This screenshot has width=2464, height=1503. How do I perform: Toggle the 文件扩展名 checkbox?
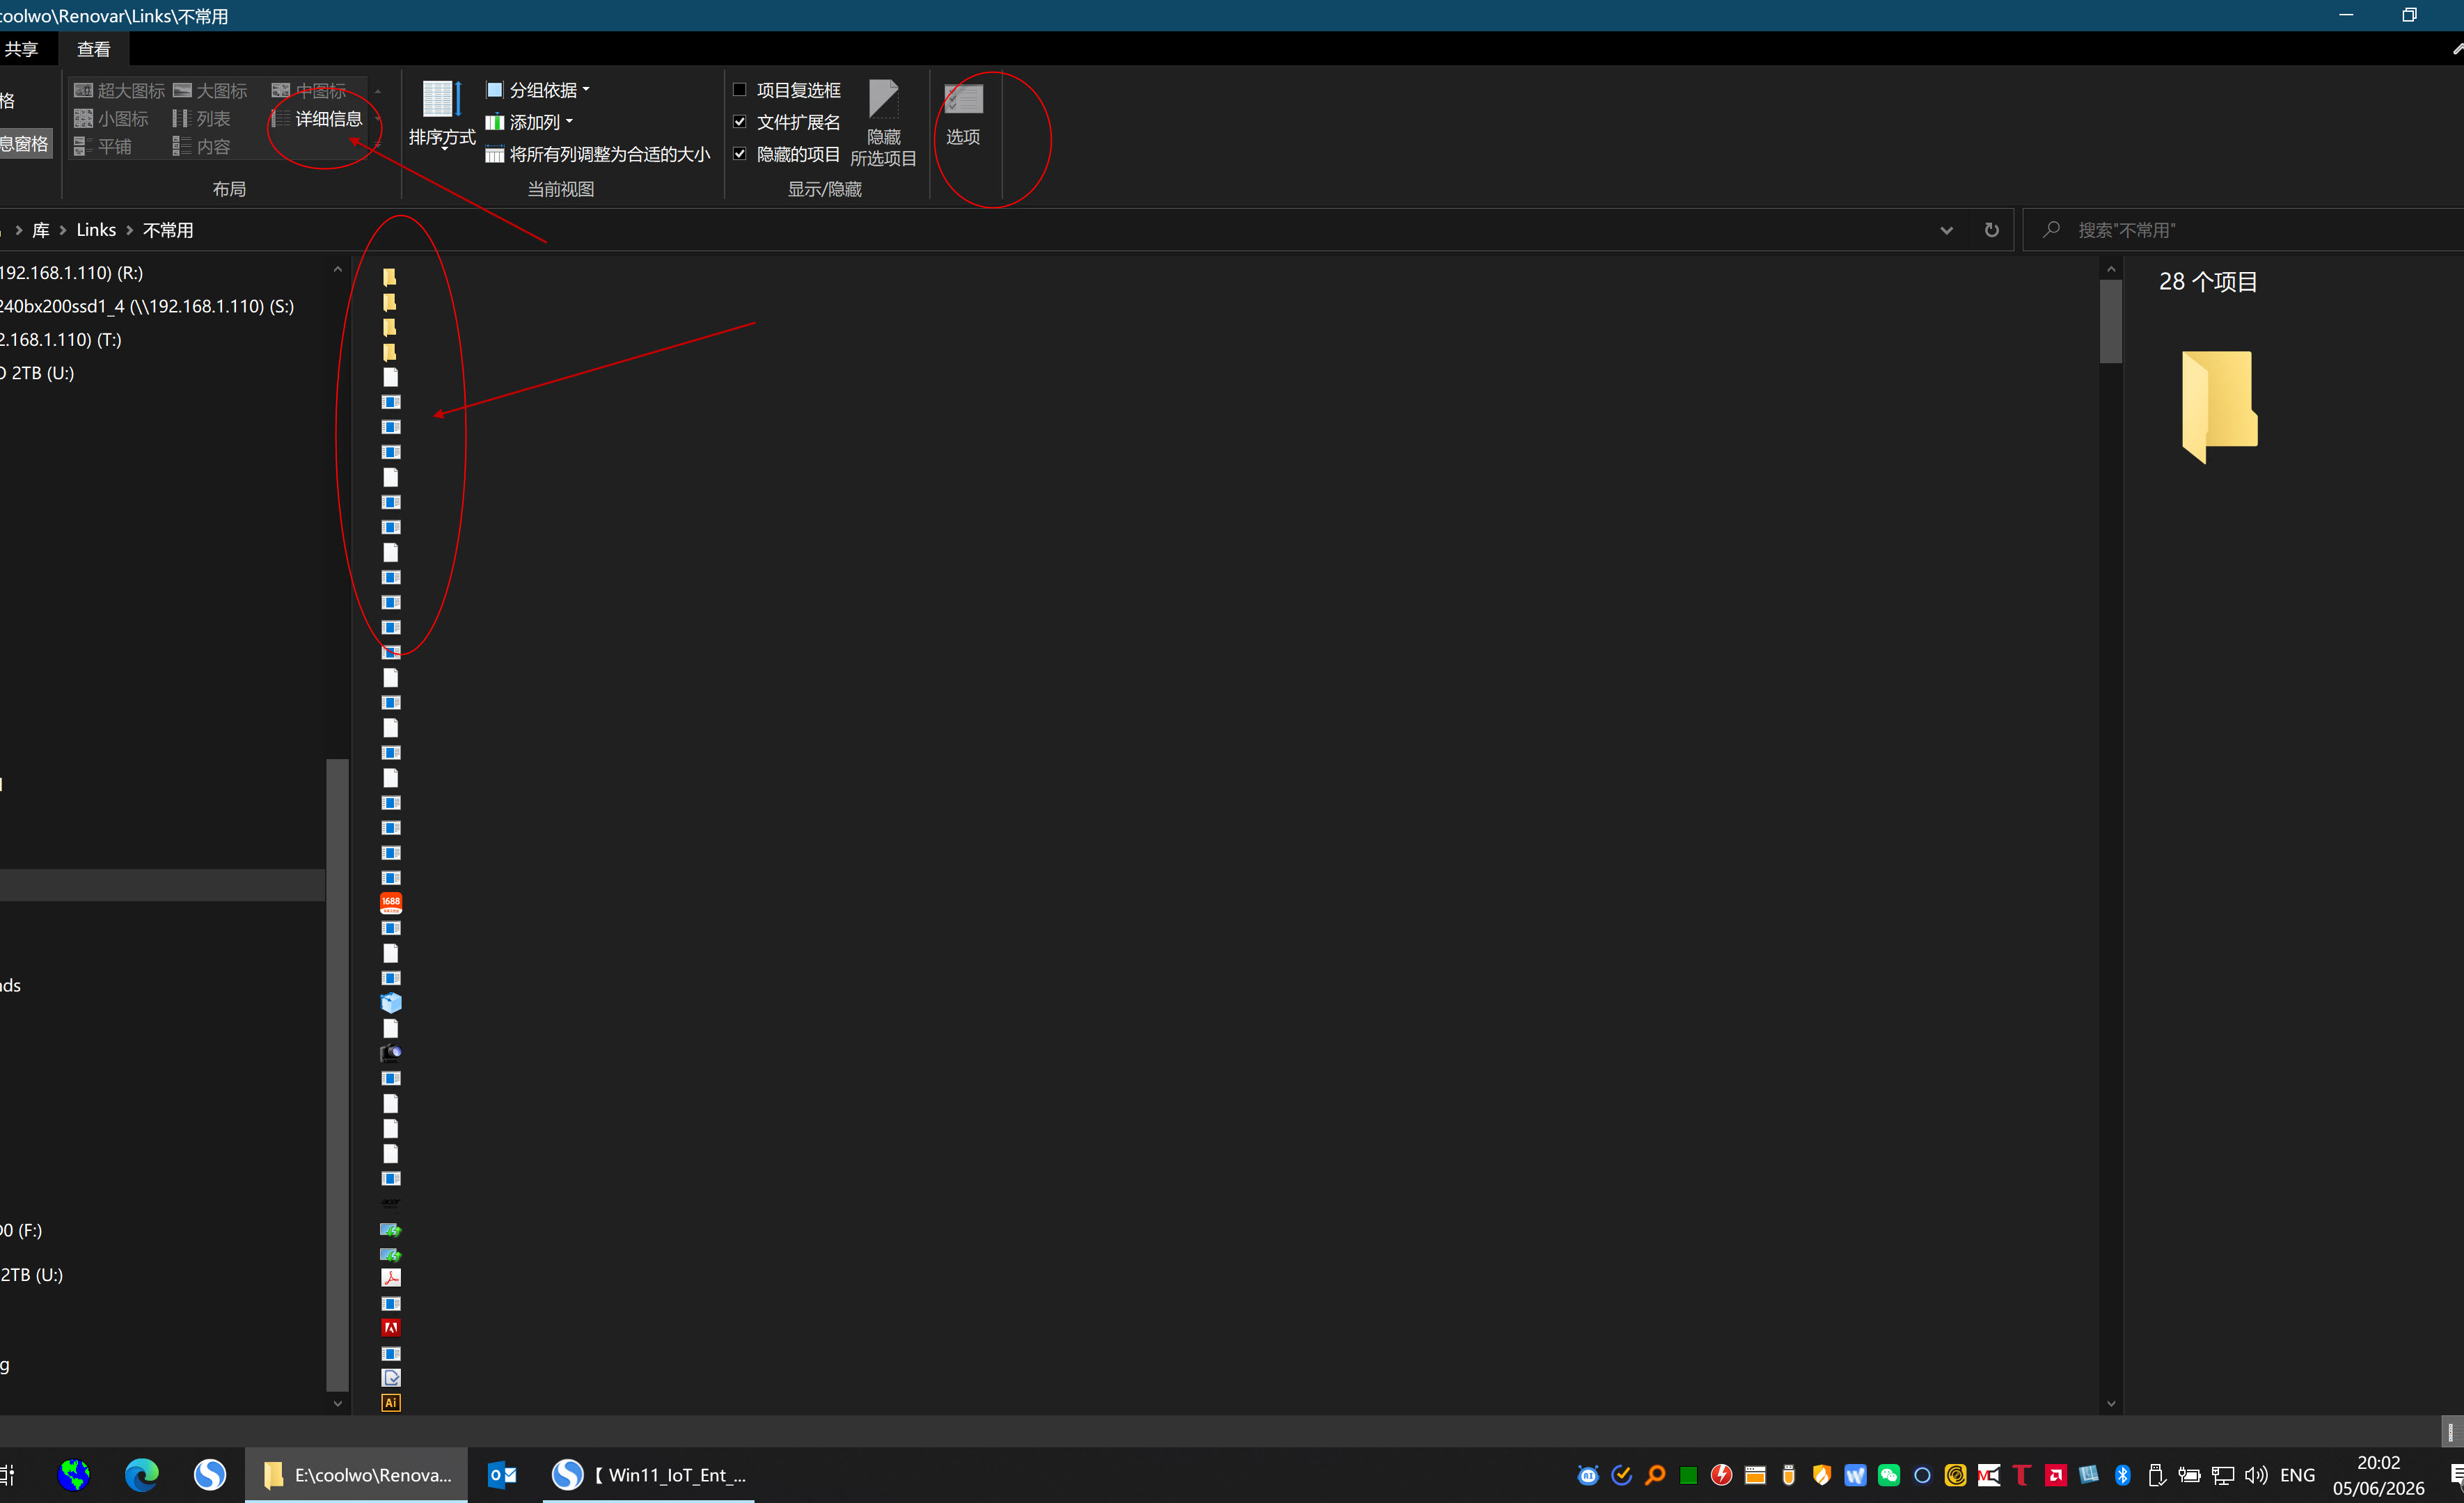740,122
